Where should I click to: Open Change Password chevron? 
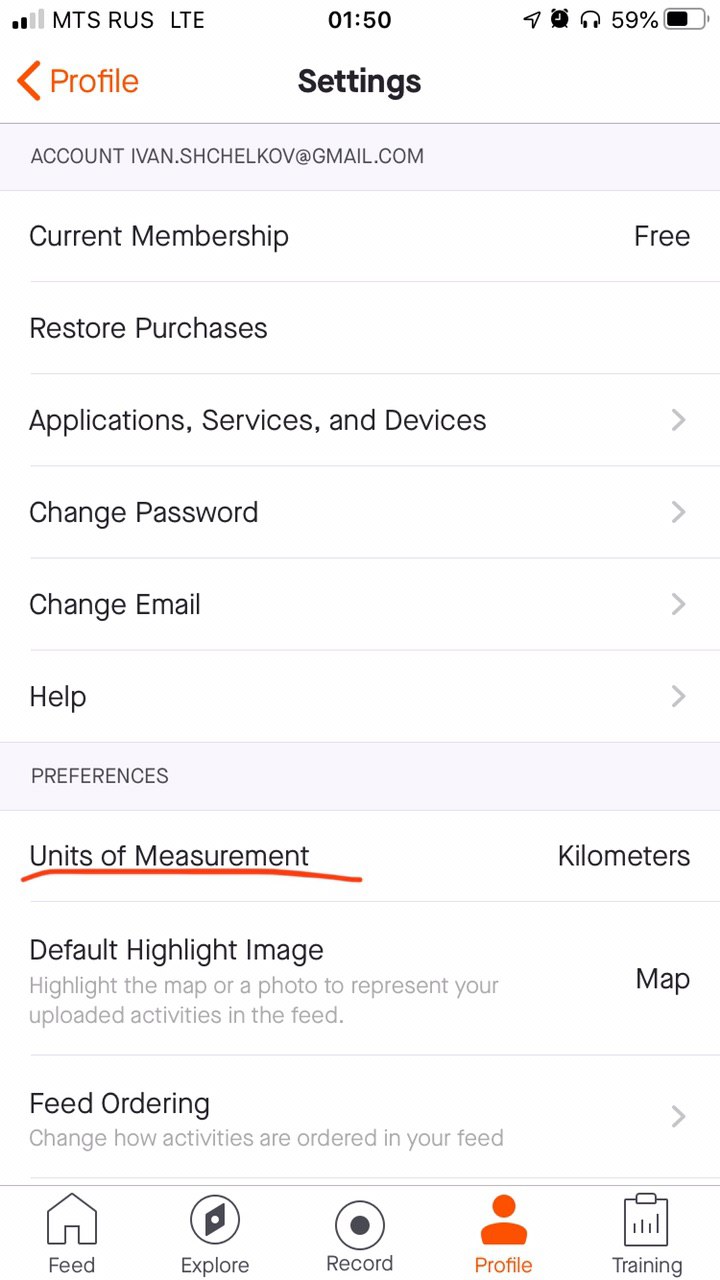coord(678,512)
